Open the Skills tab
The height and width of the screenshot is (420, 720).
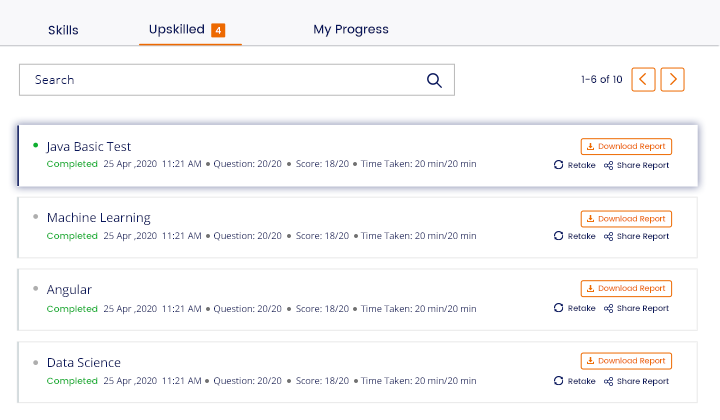pyautogui.click(x=63, y=30)
